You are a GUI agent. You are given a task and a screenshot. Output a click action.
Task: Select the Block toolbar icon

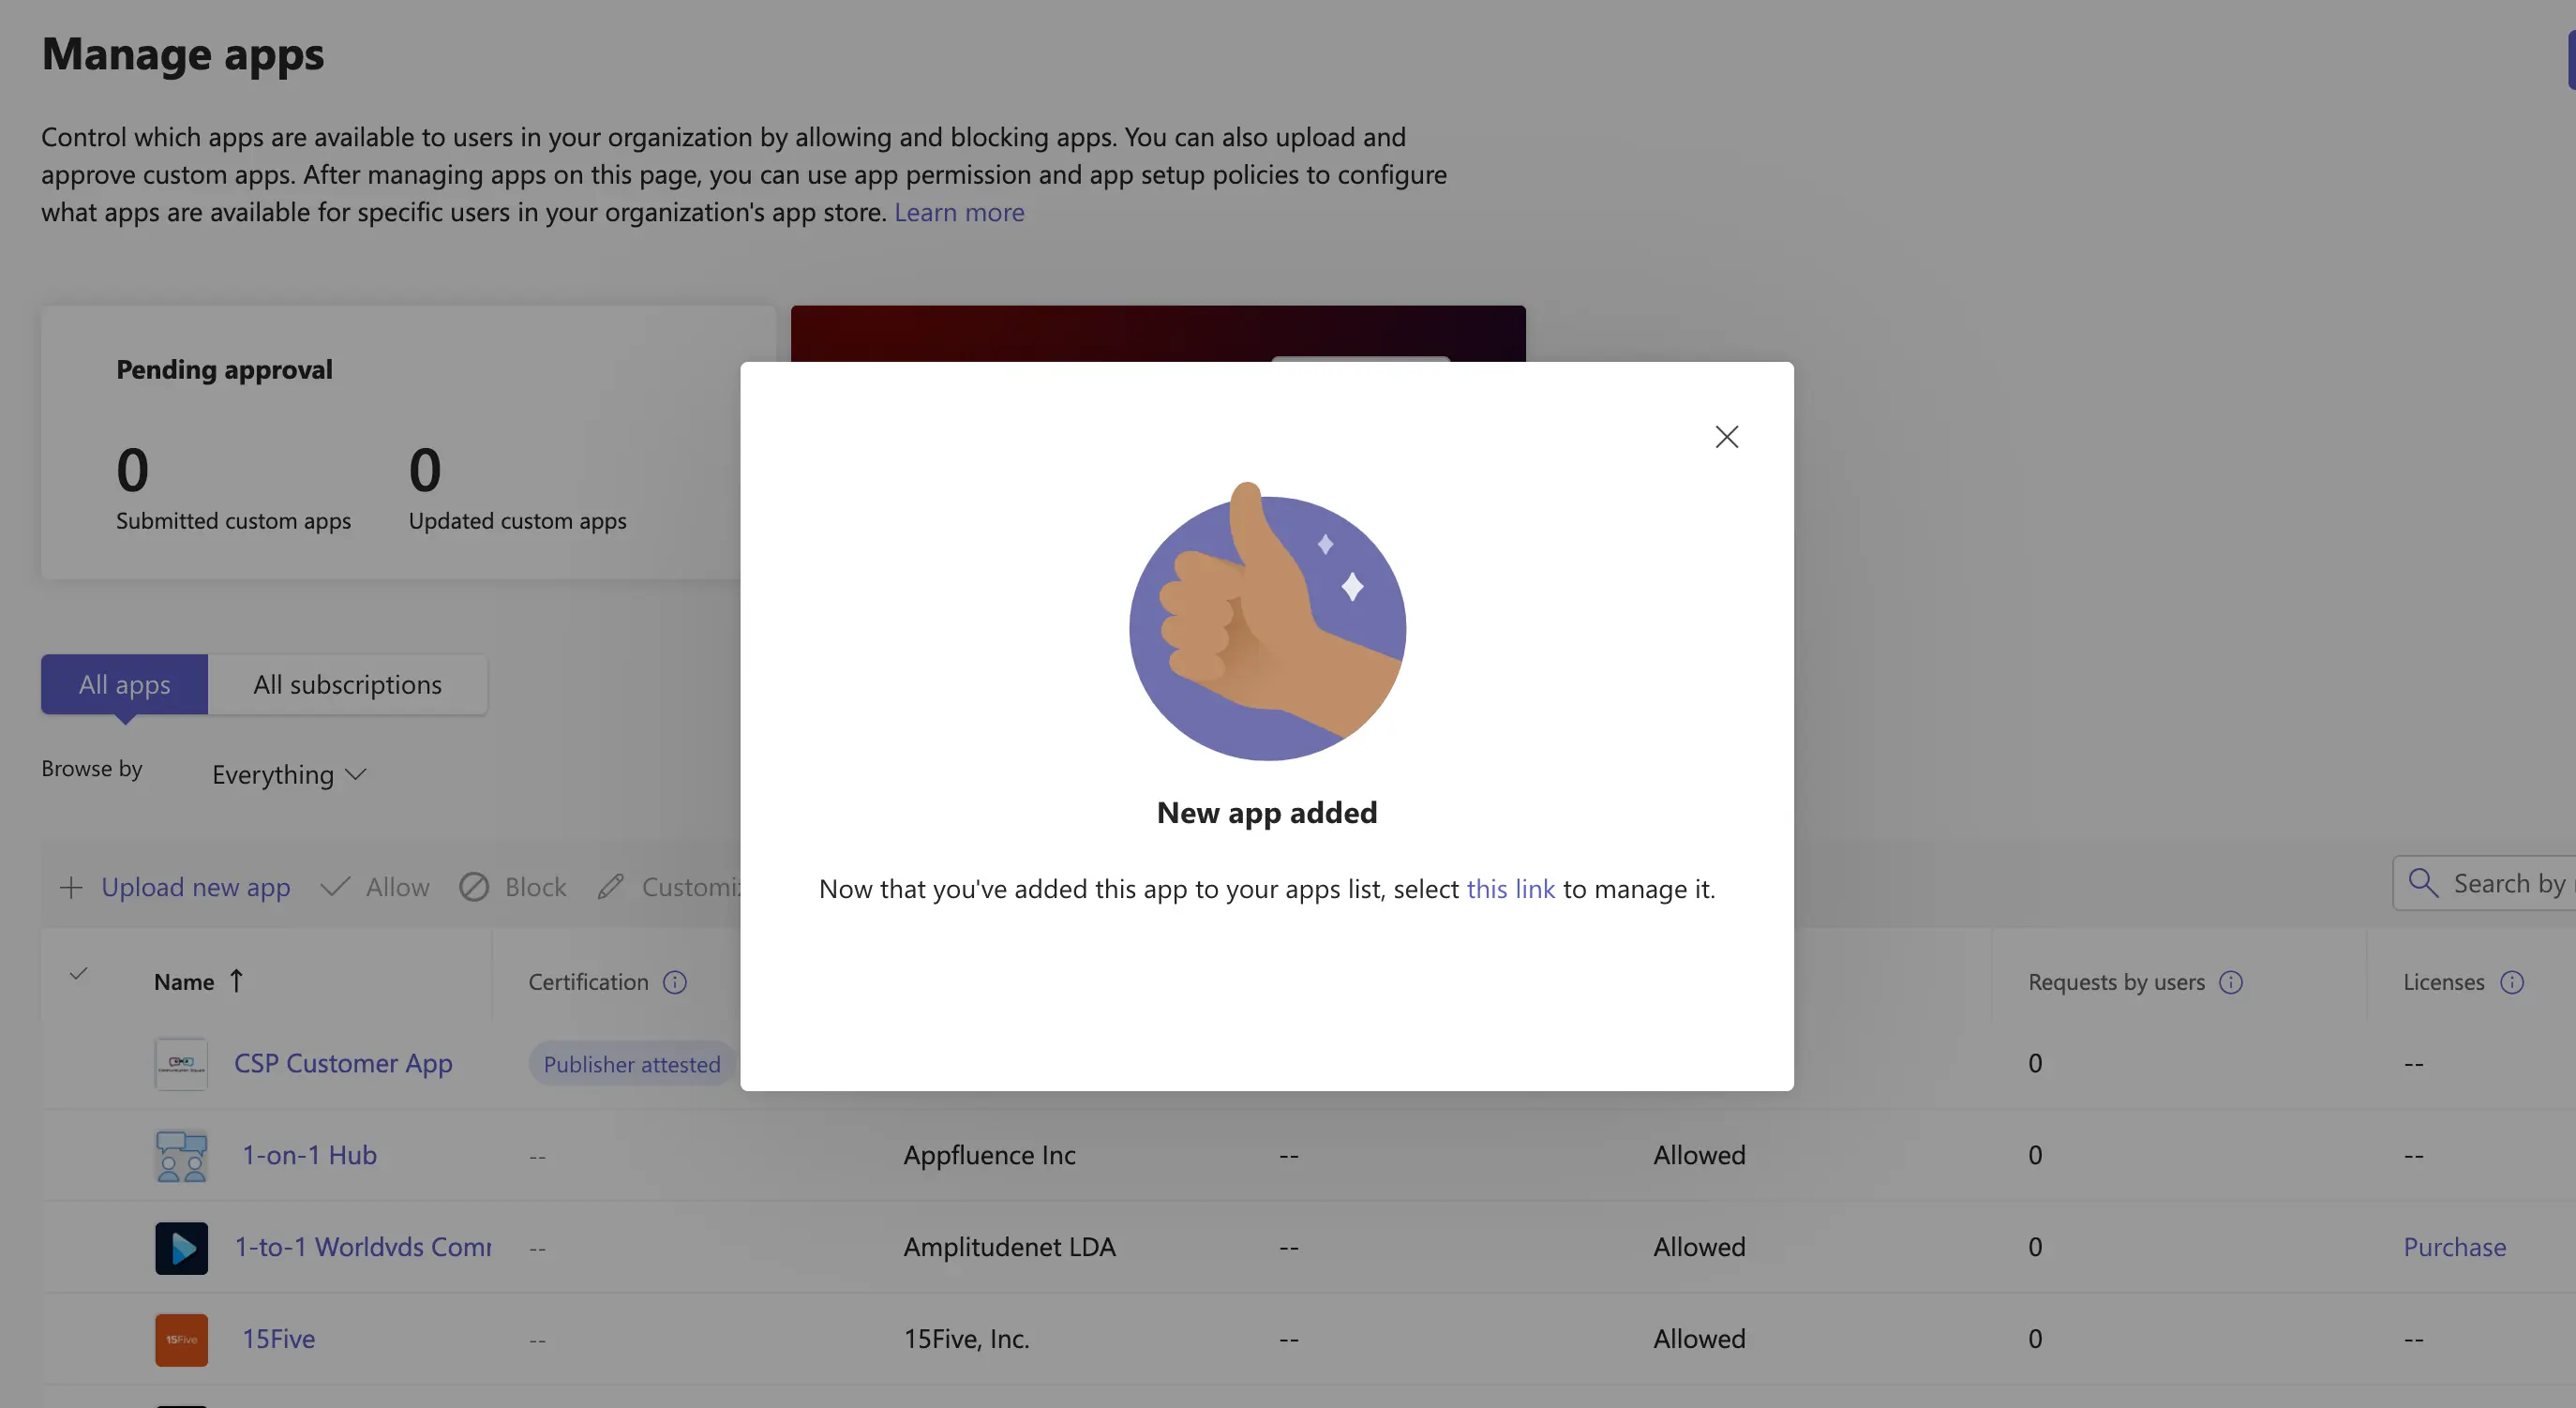[475, 887]
